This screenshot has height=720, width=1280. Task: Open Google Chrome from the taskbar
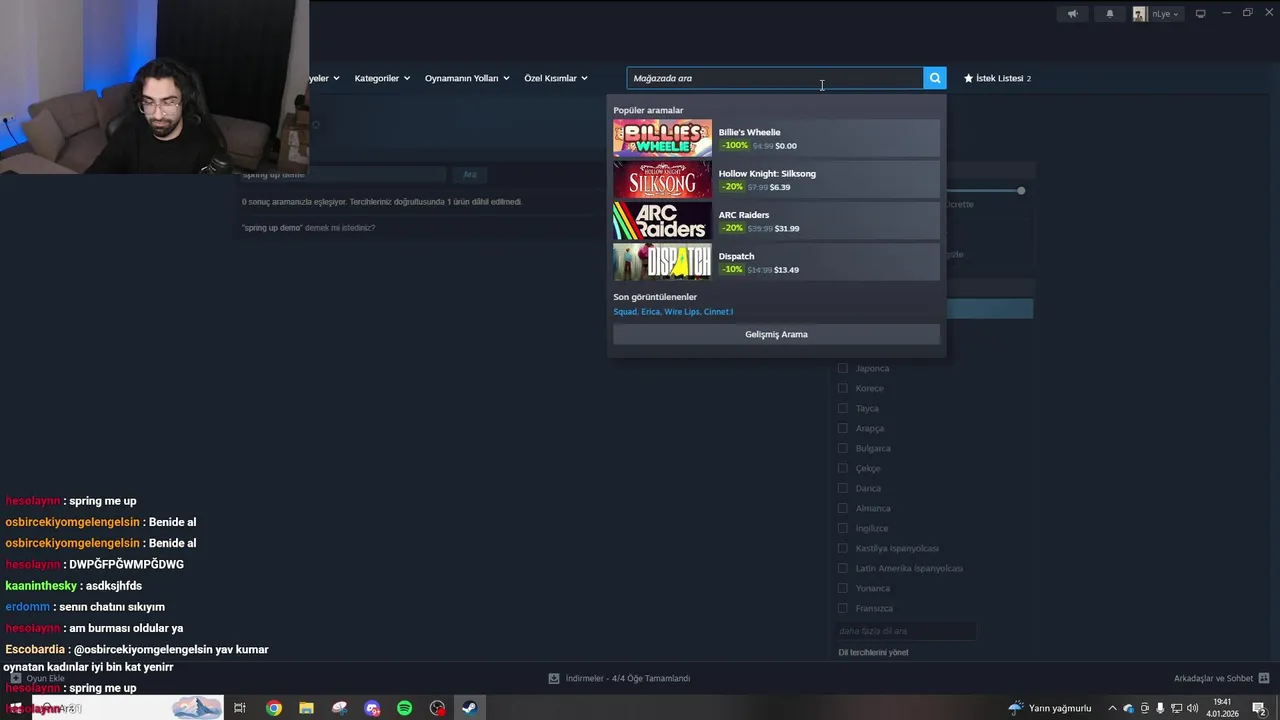[273, 708]
